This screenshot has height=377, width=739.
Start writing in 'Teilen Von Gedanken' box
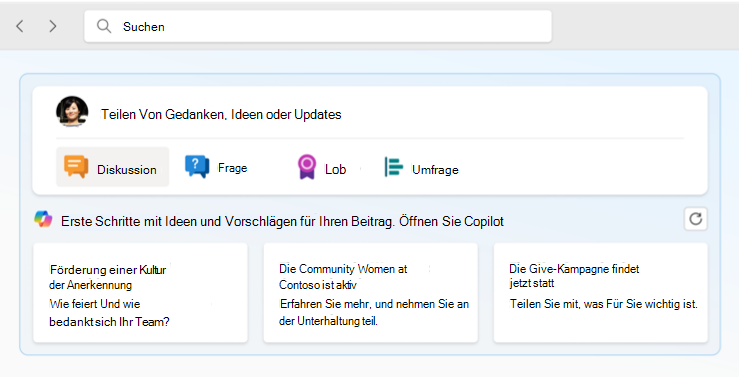[x=221, y=115]
